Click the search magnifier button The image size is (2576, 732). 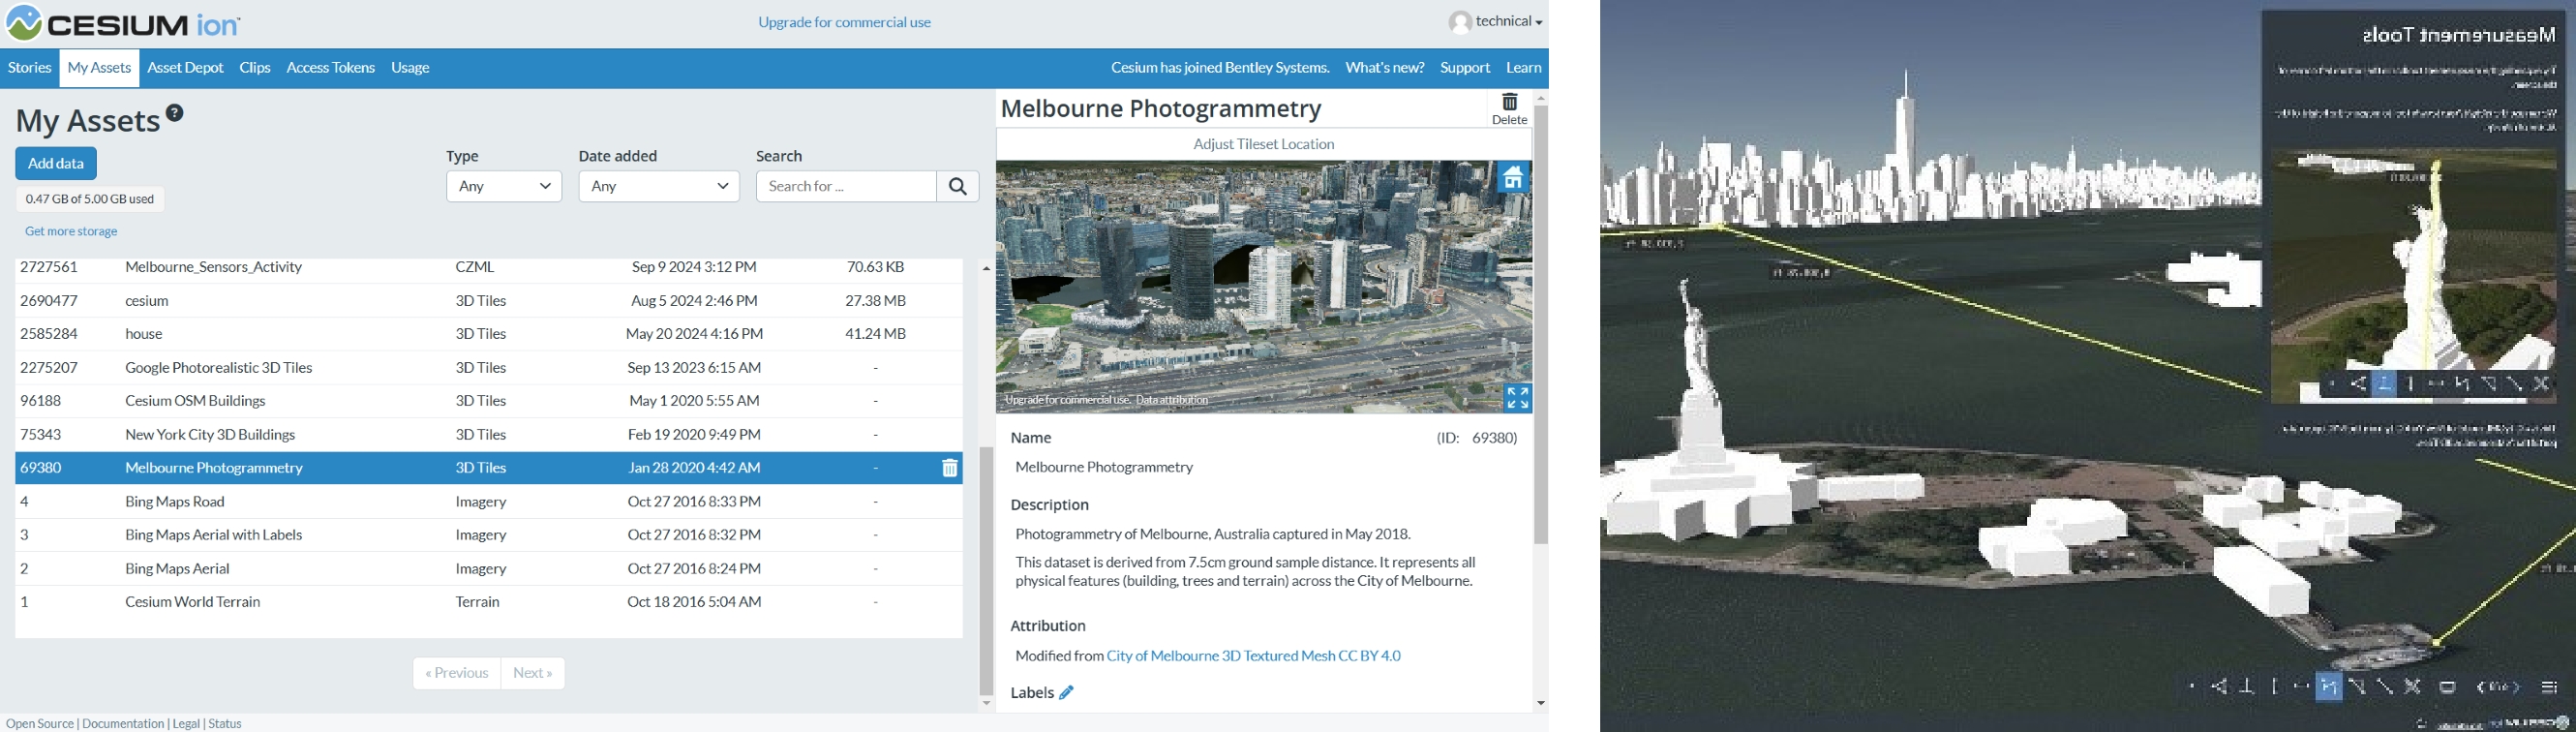[x=958, y=186]
